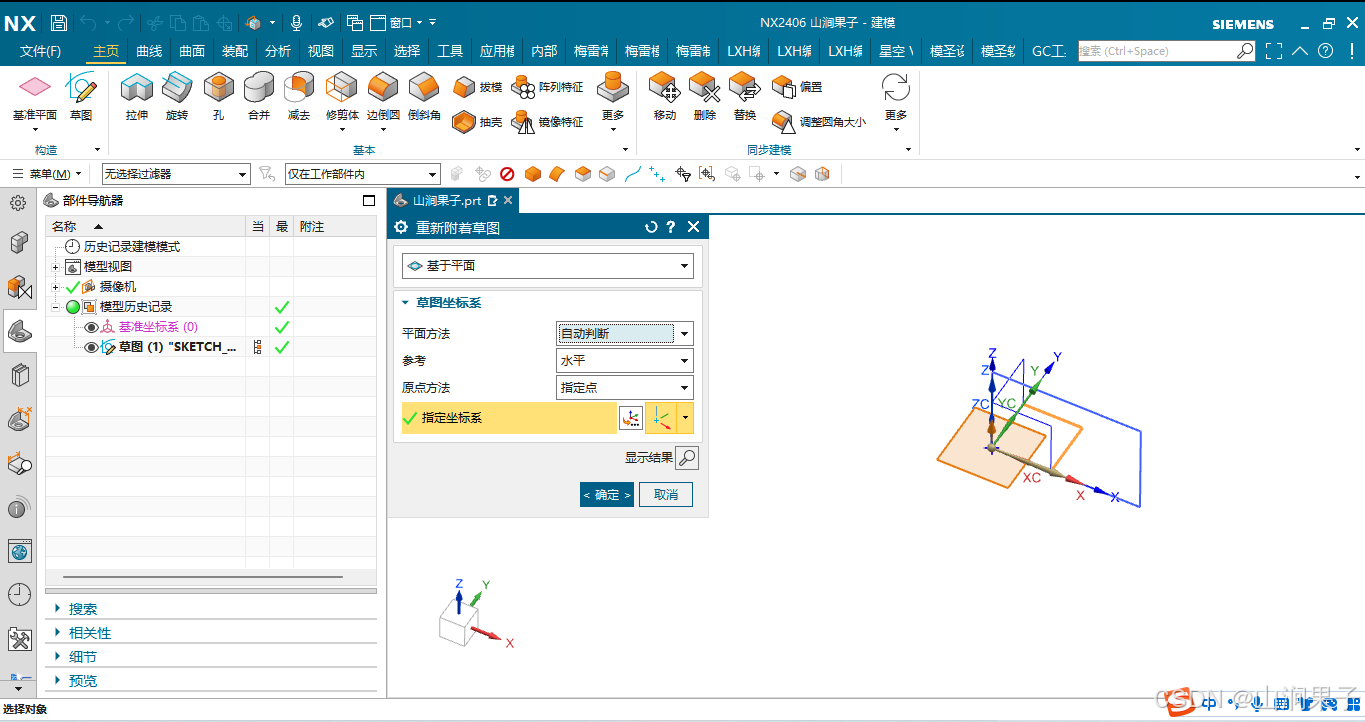Switch to the 曲面 ribbon tab
Image resolution: width=1365 pixels, height=722 pixels.
[191, 51]
